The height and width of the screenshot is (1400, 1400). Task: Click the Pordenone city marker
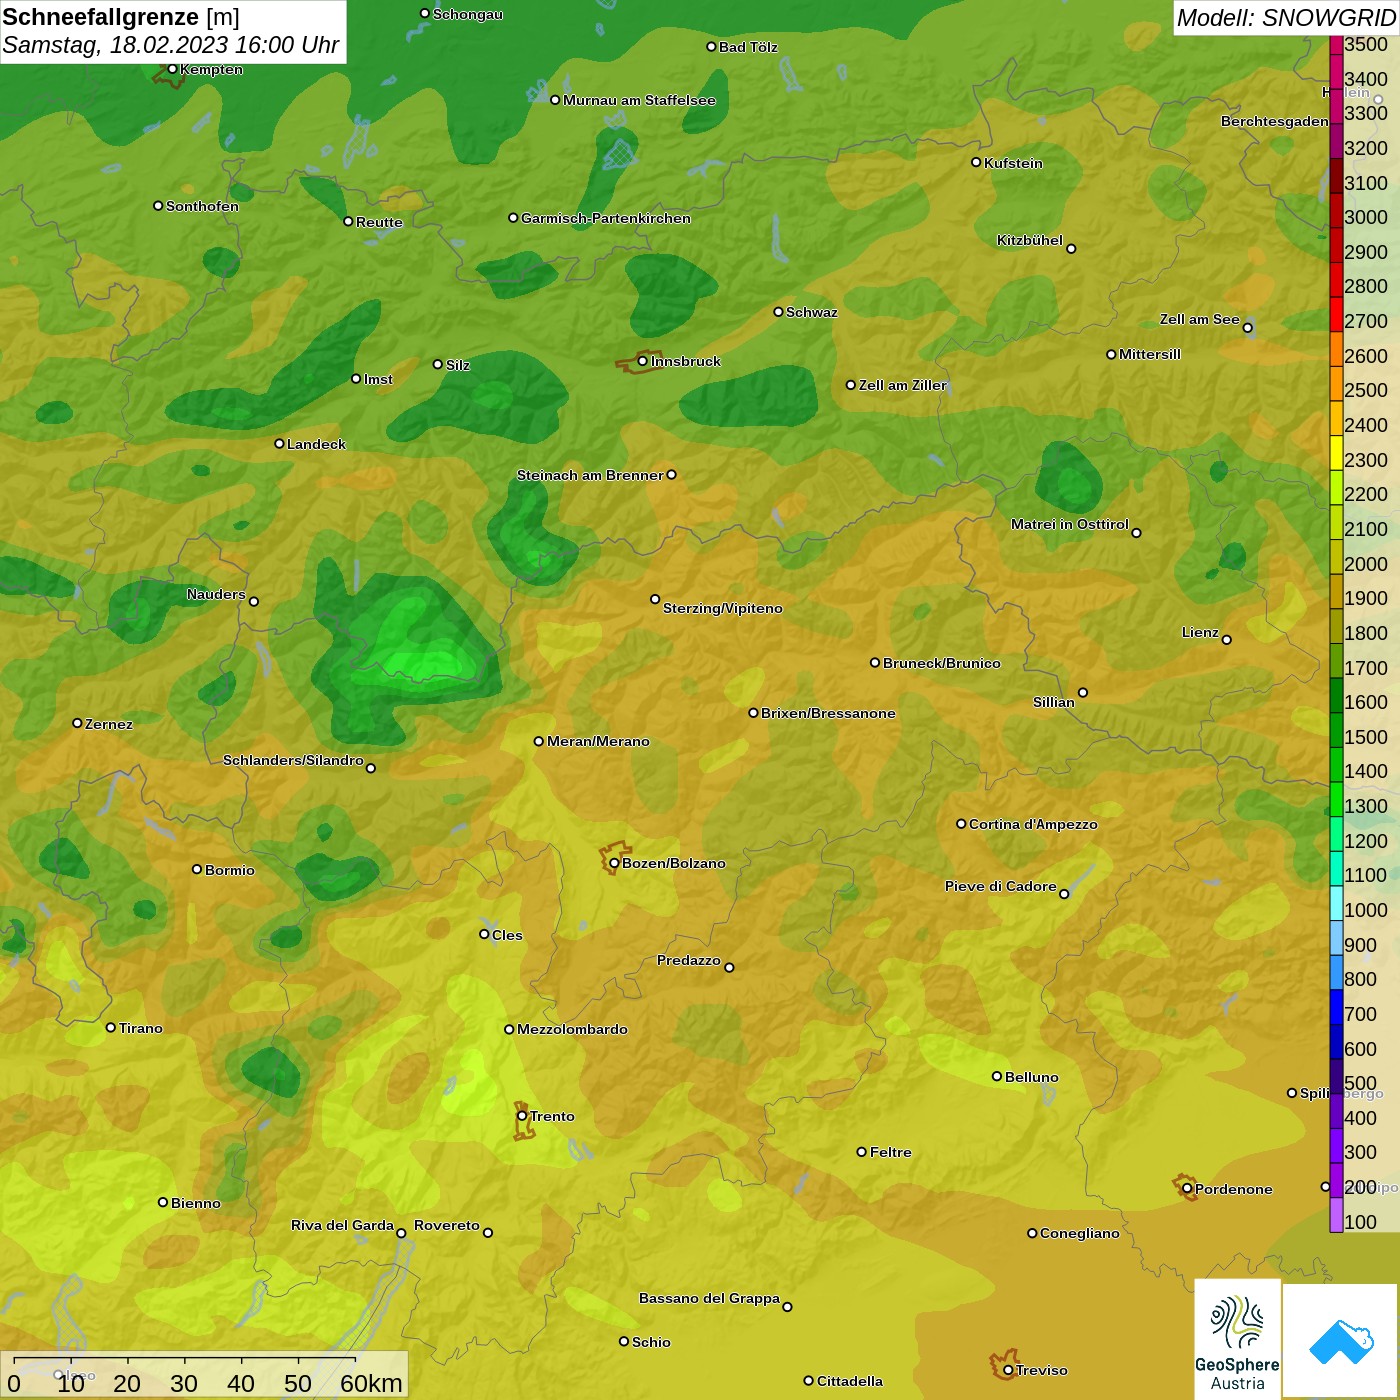click(1187, 1188)
